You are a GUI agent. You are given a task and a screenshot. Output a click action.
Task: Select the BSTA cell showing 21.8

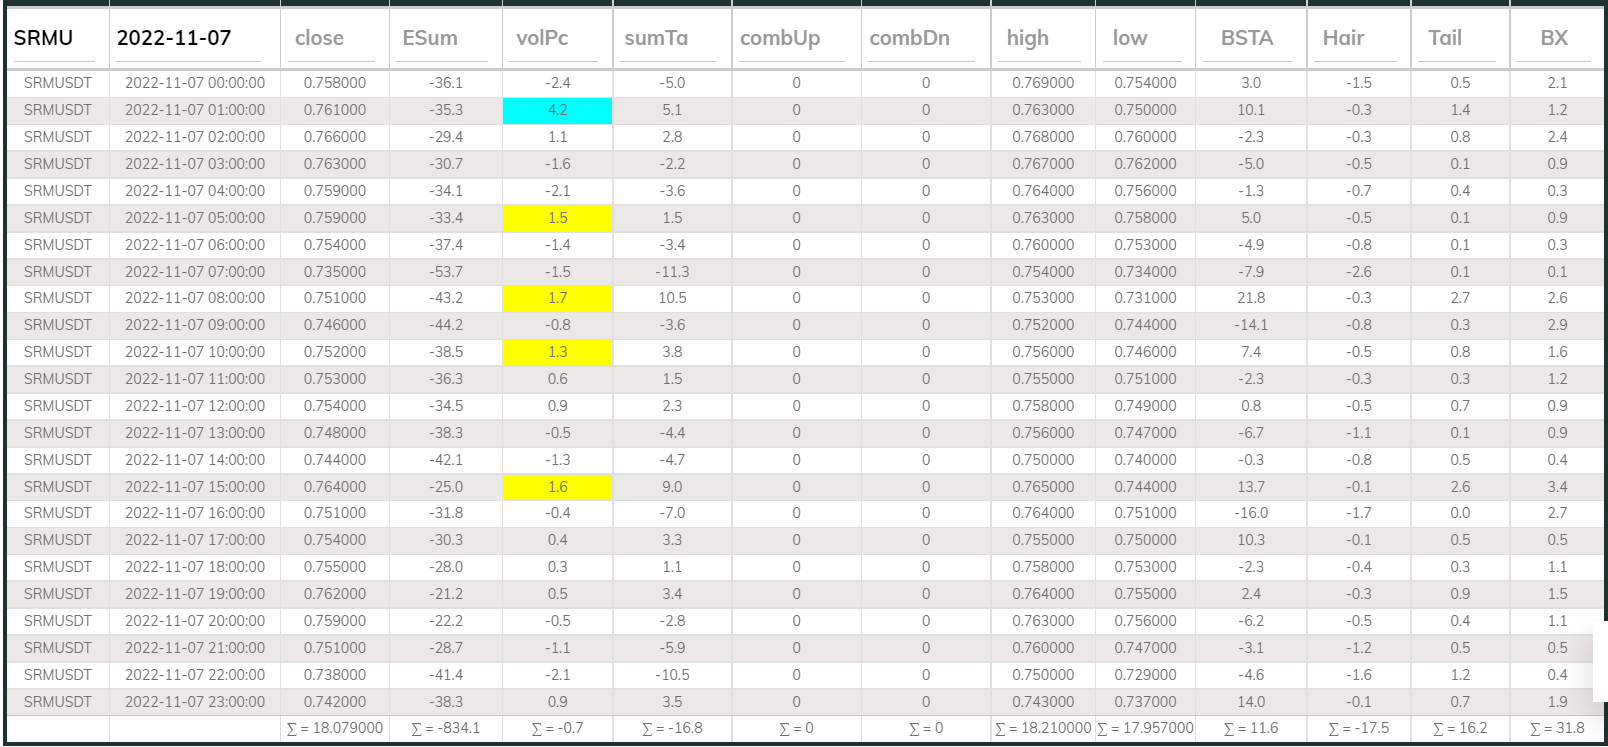pyautogui.click(x=1251, y=298)
